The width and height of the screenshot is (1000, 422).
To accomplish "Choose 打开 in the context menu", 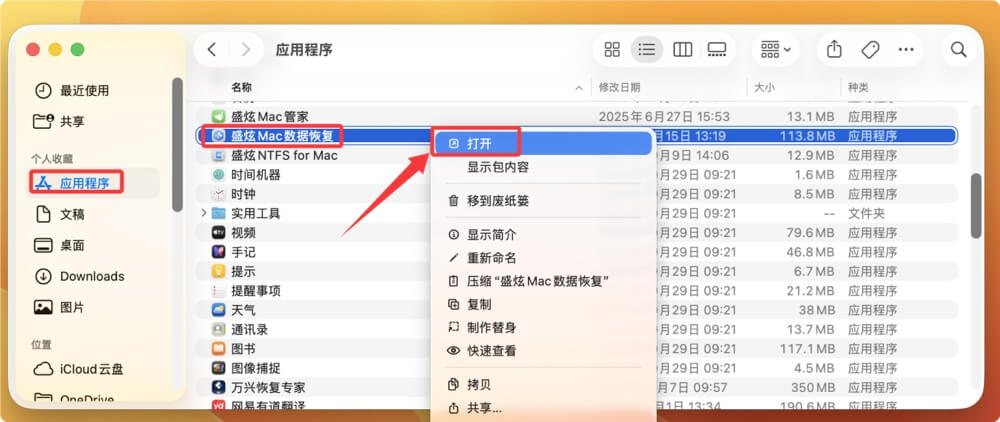I will tap(541, 143).
